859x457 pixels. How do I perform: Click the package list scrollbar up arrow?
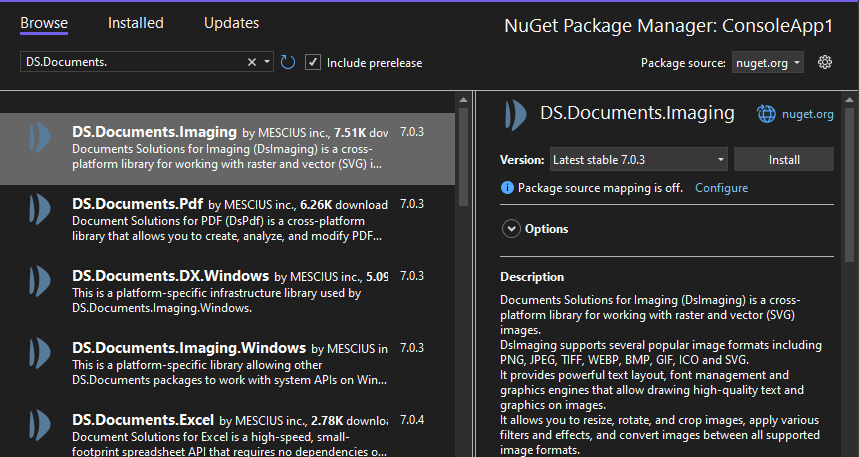coord(463,100)
